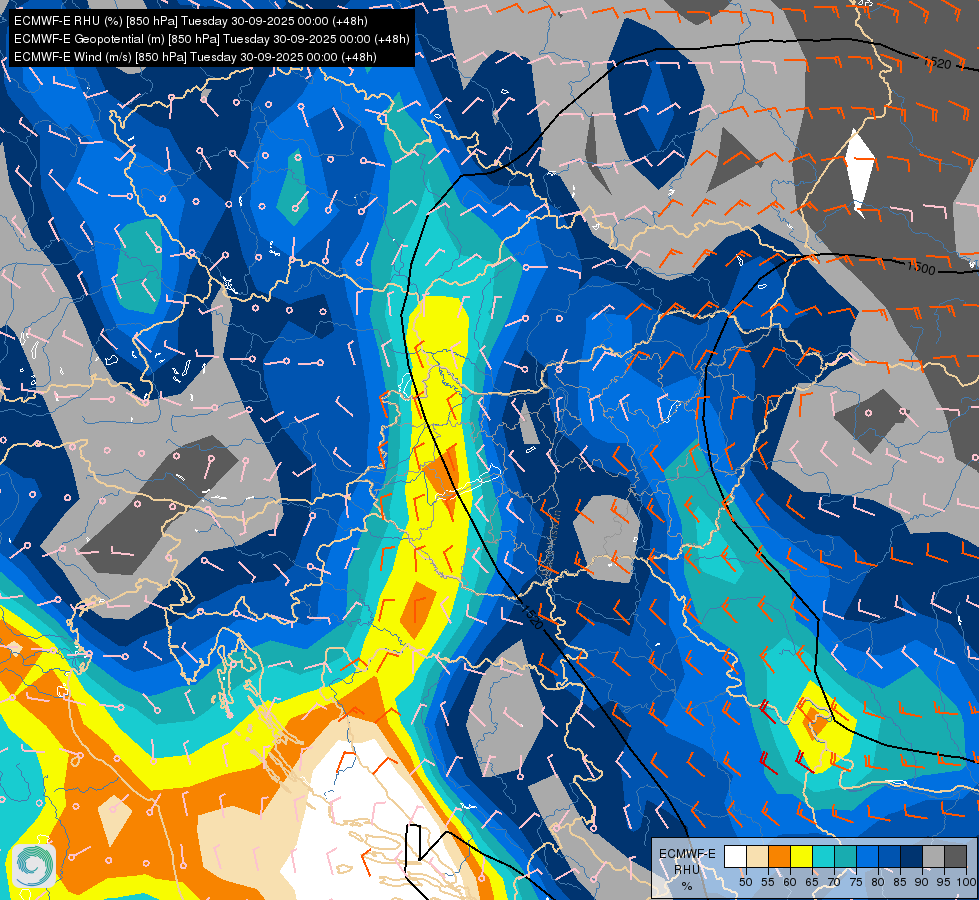Click the ECMWF-E label inside the legend
This screenshot has height=900, width=979.
tap(687, 854)
